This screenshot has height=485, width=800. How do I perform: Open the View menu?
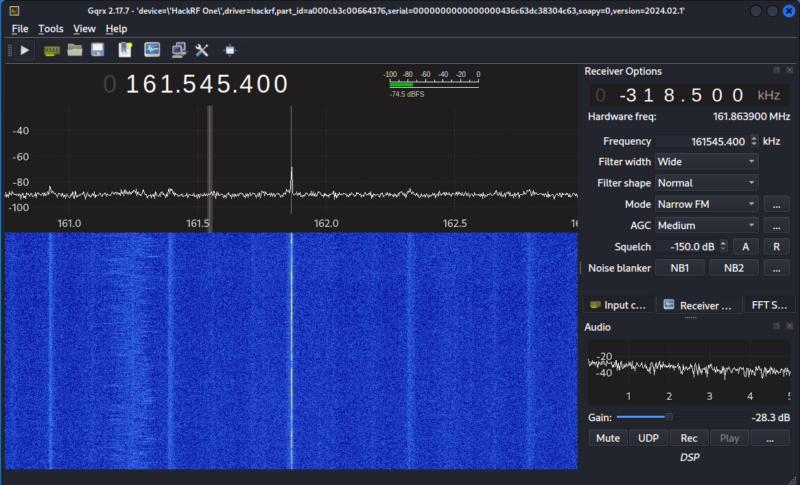pos(84,29)
